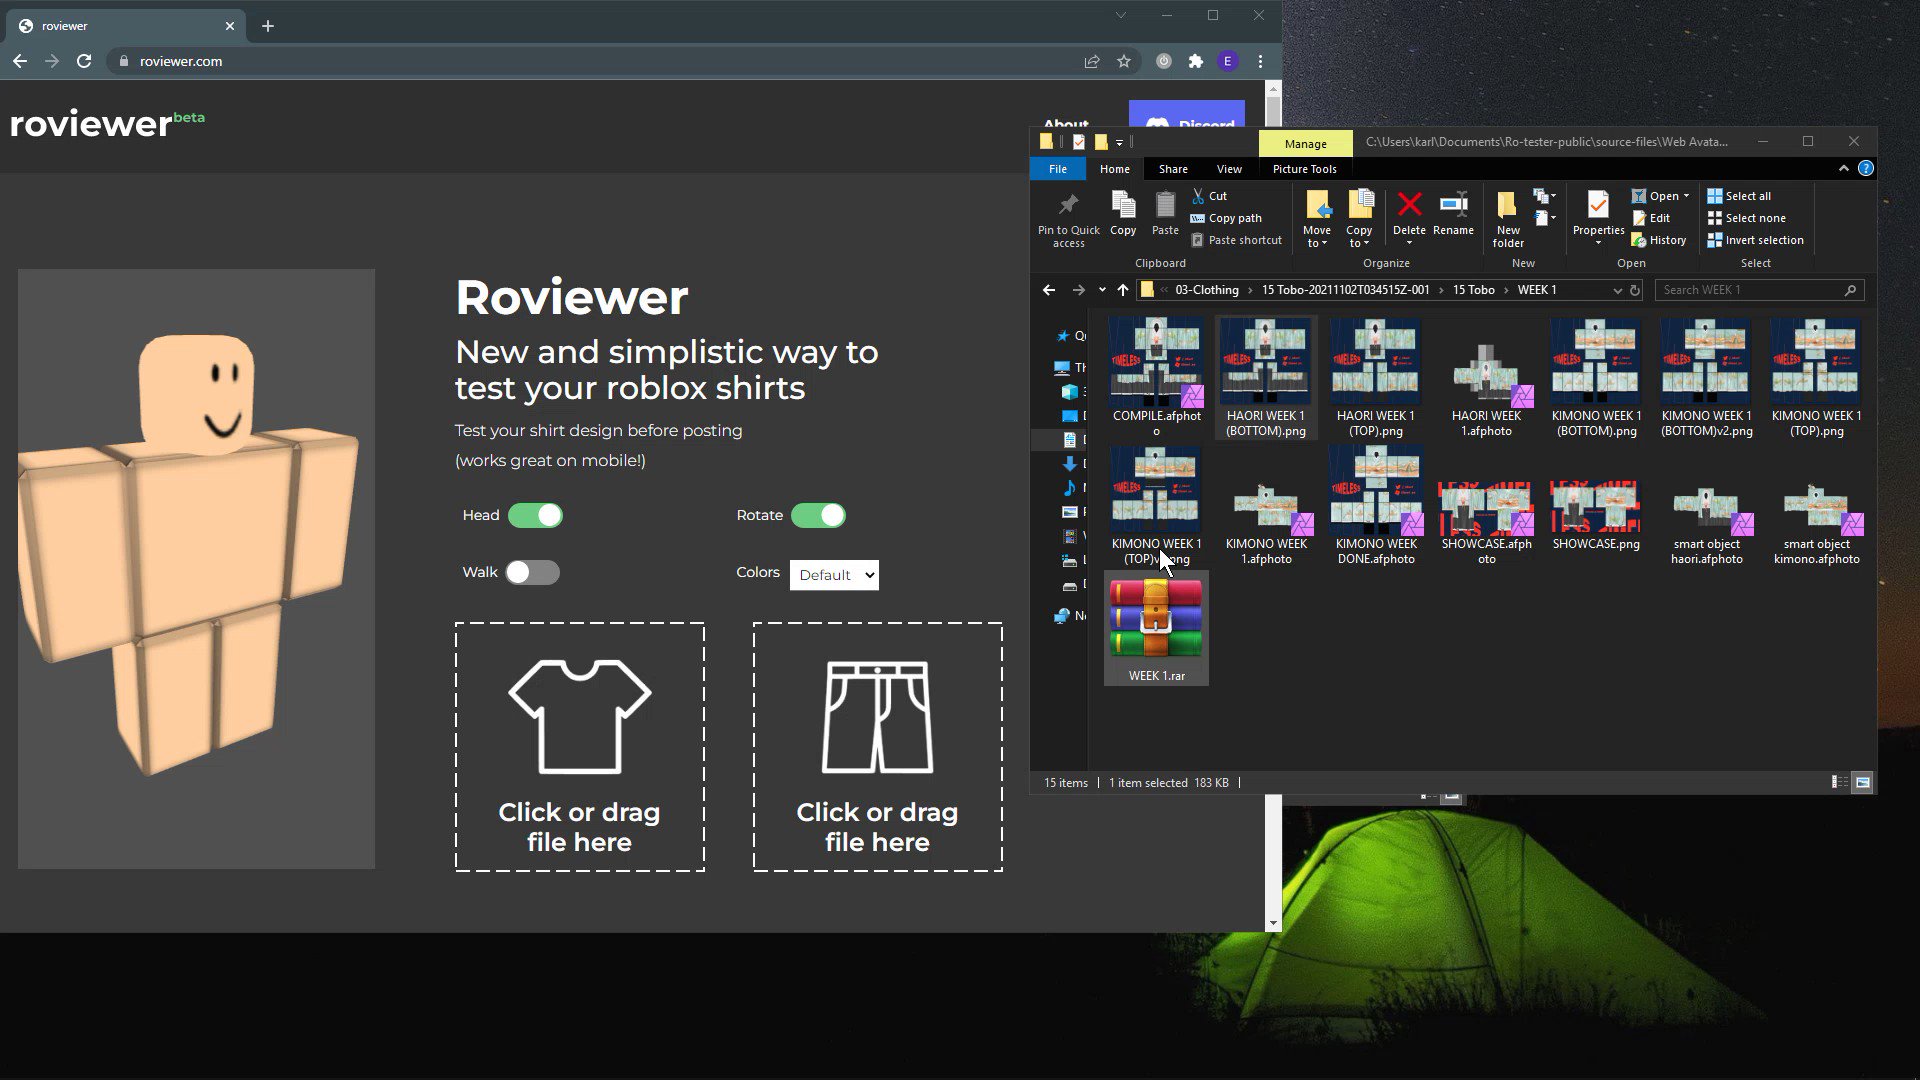Click the shirt upload area icon

[579, 712]
